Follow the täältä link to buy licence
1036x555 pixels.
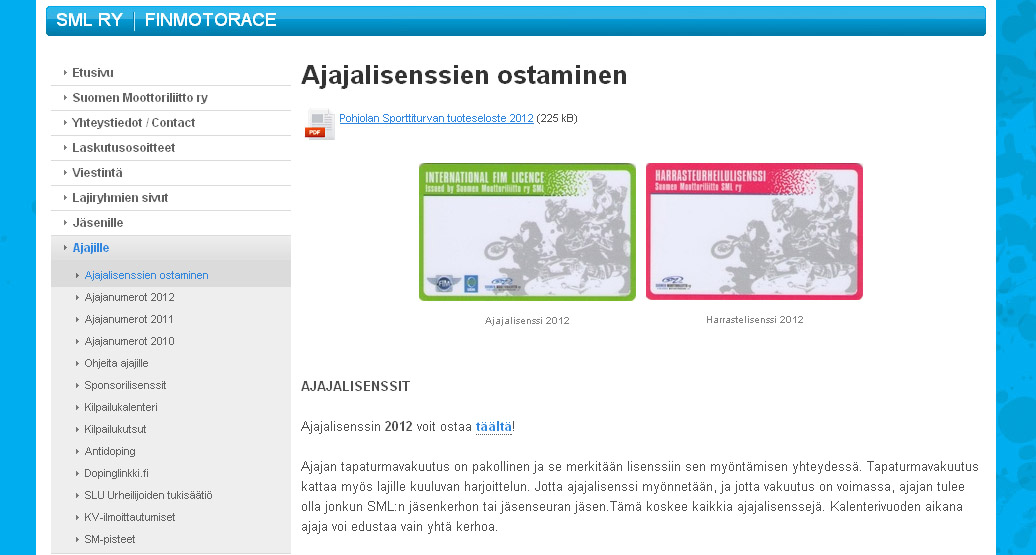click(x=494, y=427)
